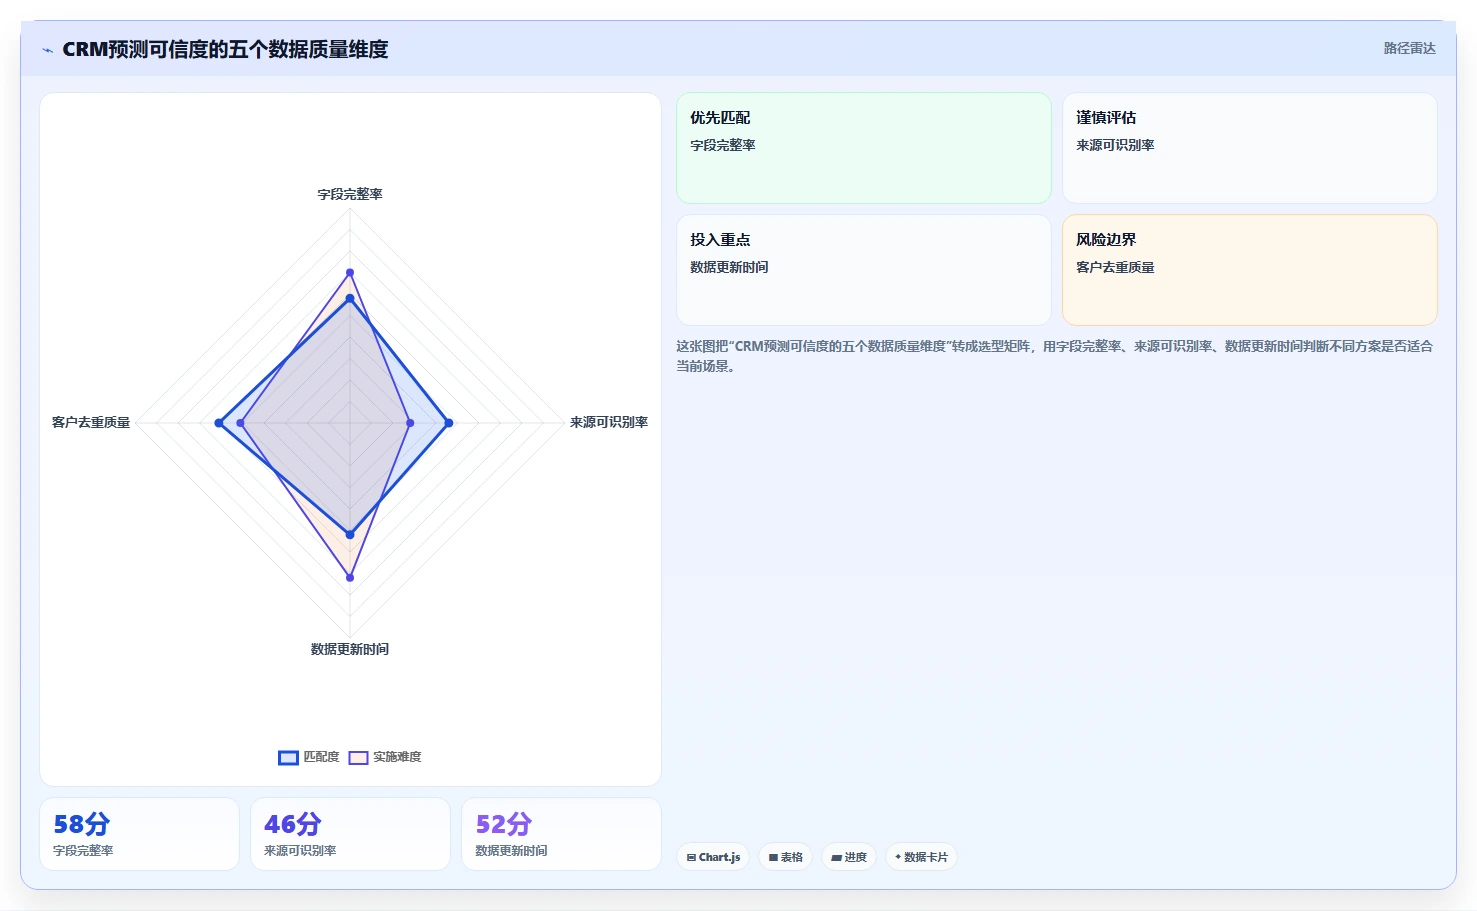Image resolution: width=1477 pixels, height=911 pixels.
Task: Click the outer blue point toward 客户去重质量
Action: coord(219,423)
